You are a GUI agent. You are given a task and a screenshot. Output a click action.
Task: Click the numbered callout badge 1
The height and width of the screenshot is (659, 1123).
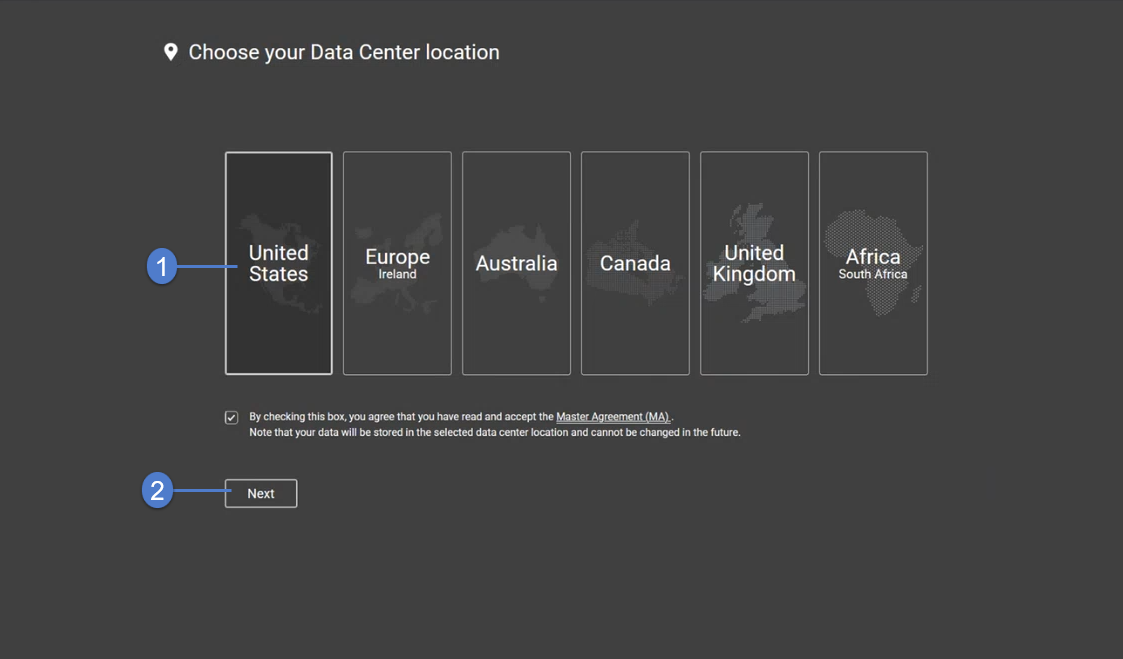click(162, 266)
